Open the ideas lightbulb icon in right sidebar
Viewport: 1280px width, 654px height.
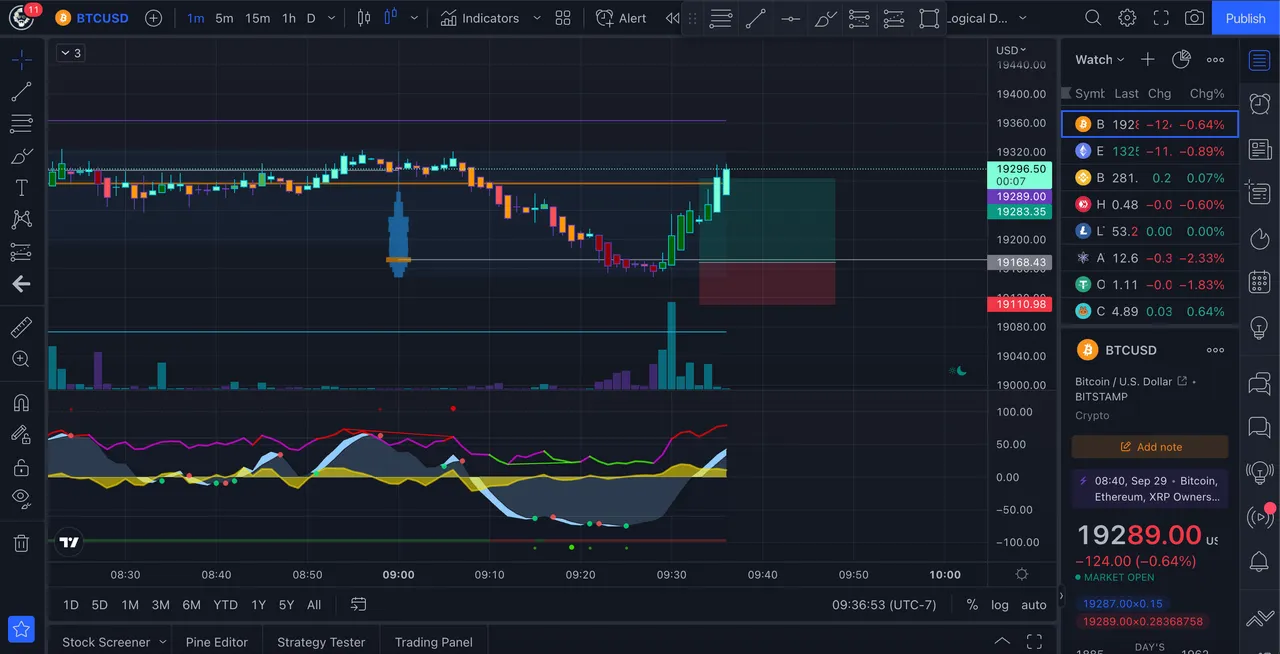tap(1260, 326)
